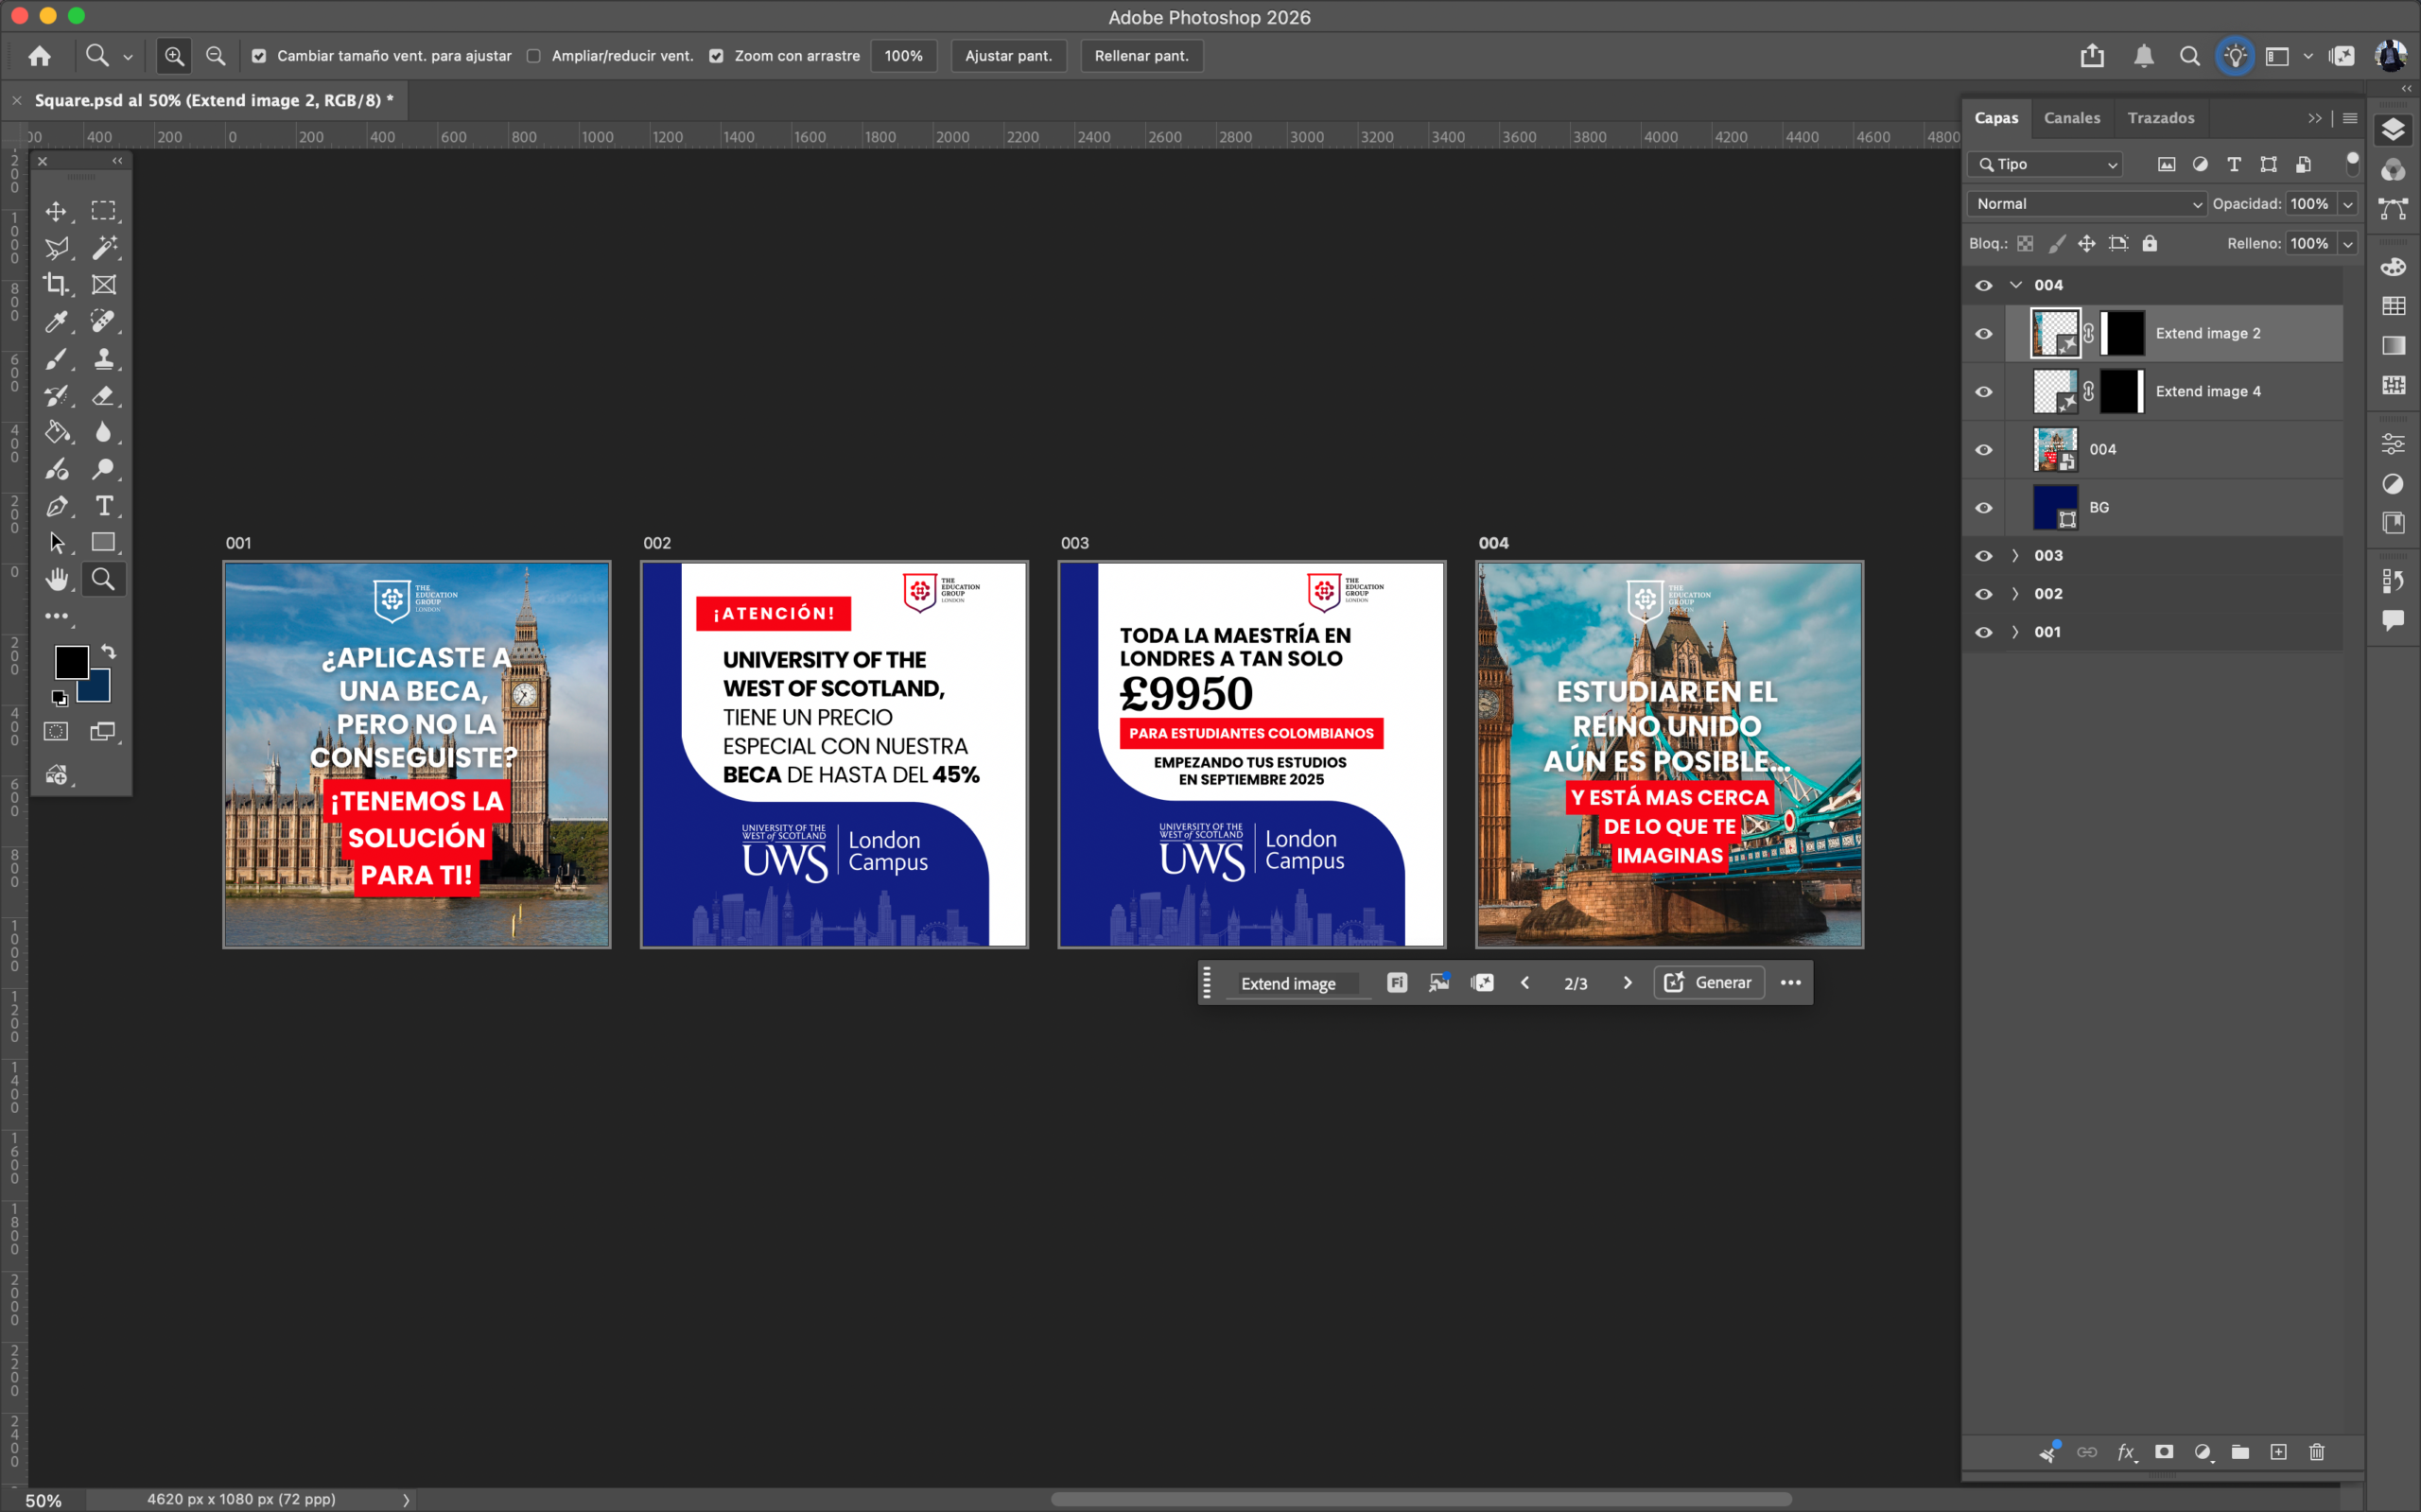Select the Move tool
Screen dimensions: 2421x1512
click(x=56, y=211)
